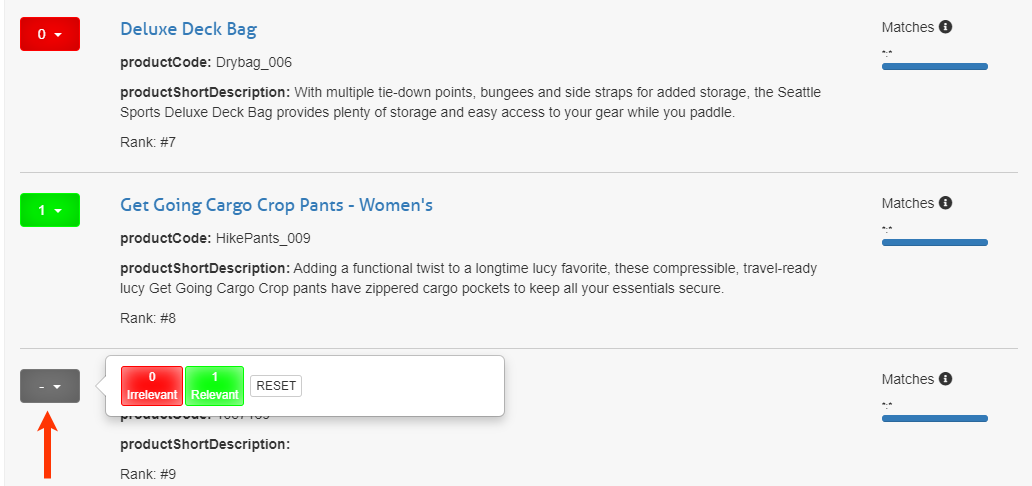Click the Matches info icon for the Rank #9 result
Image resolution: width=1032 pixels, height=486 pixels.
[x=946, y=379]
